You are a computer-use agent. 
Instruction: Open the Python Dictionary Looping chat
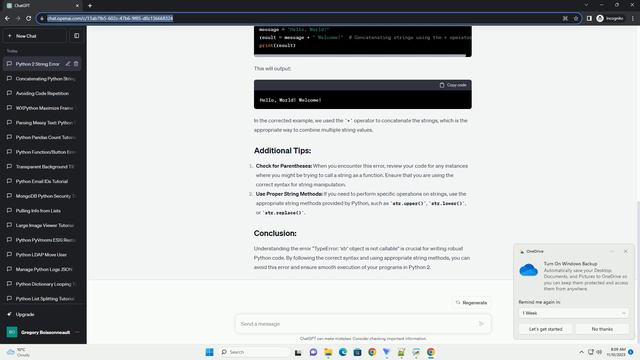coord(42,284)
